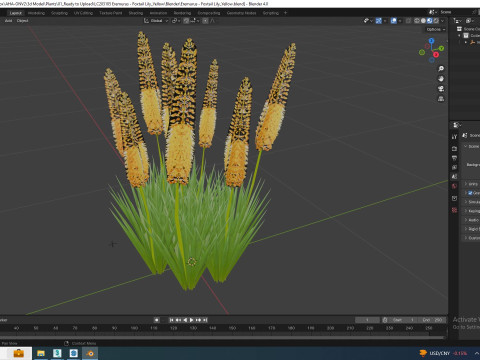Switch to the Texture Paint workspace

point(111,13)
